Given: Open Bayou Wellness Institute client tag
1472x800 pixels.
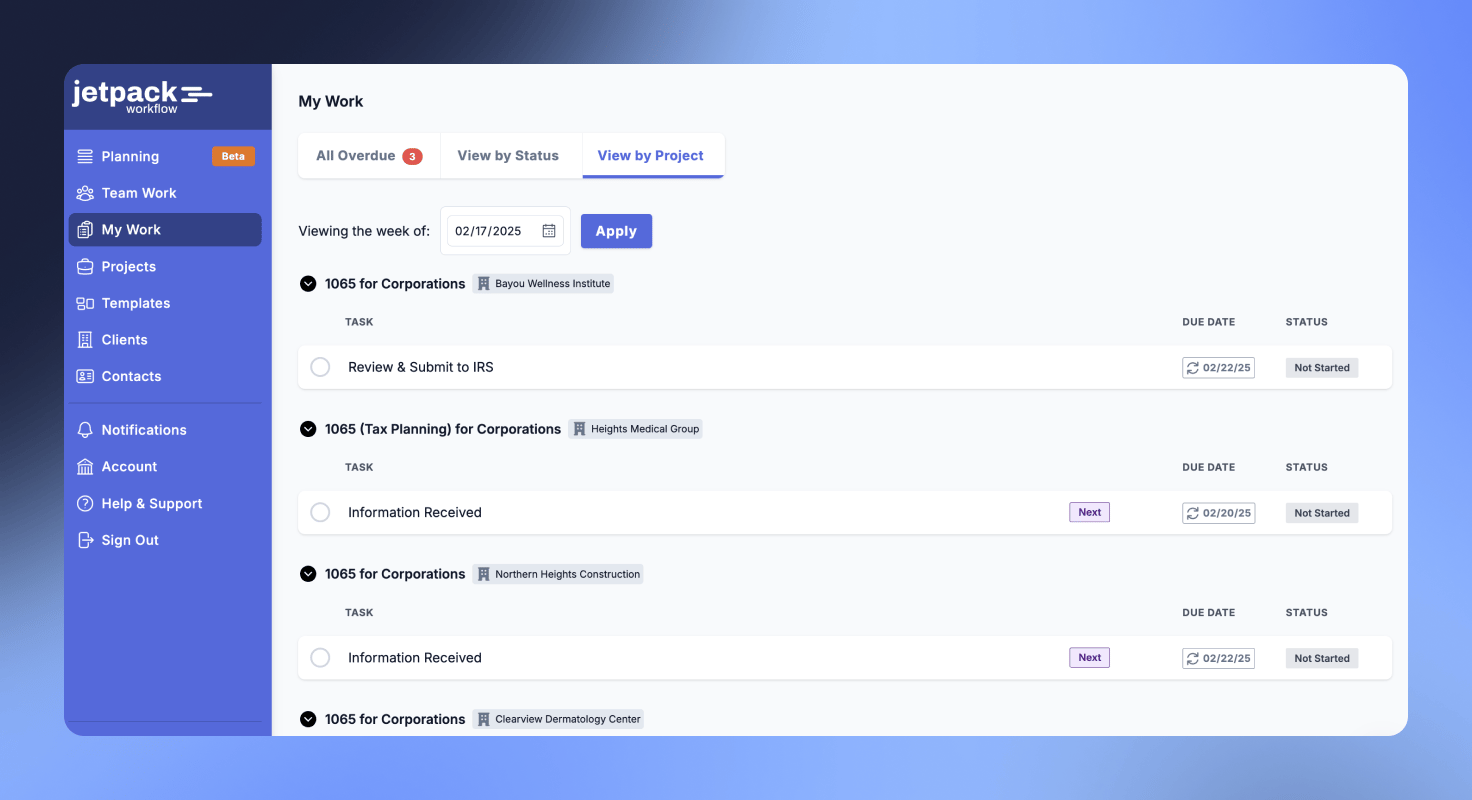Looking at the screenshot, I should pyautogui.click(x=543, y=284).
